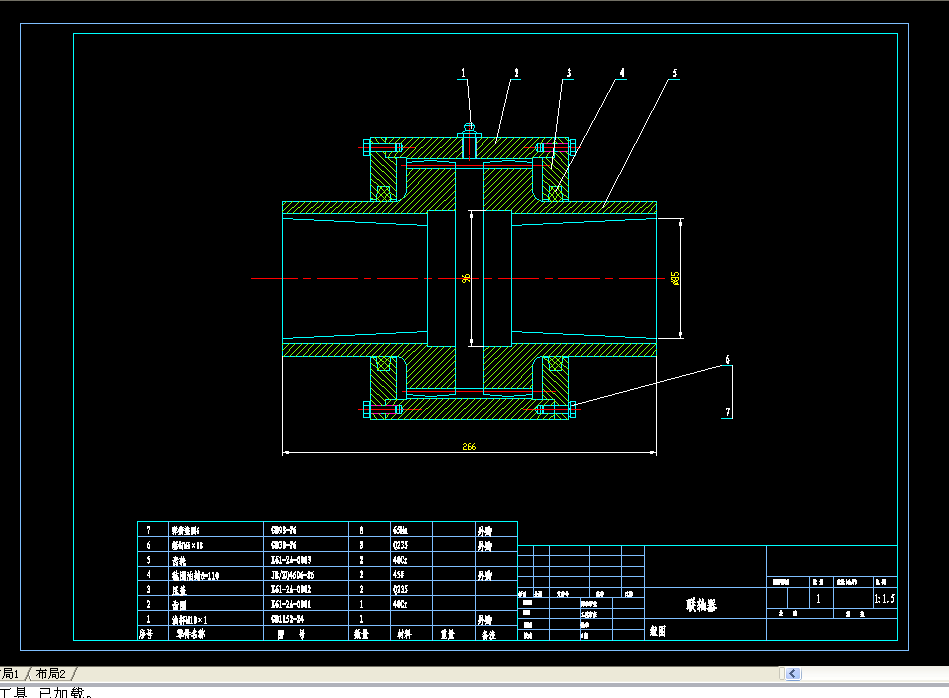
Task: Switch to the 布局1 layout tab
Action: [x=10, y=673]
